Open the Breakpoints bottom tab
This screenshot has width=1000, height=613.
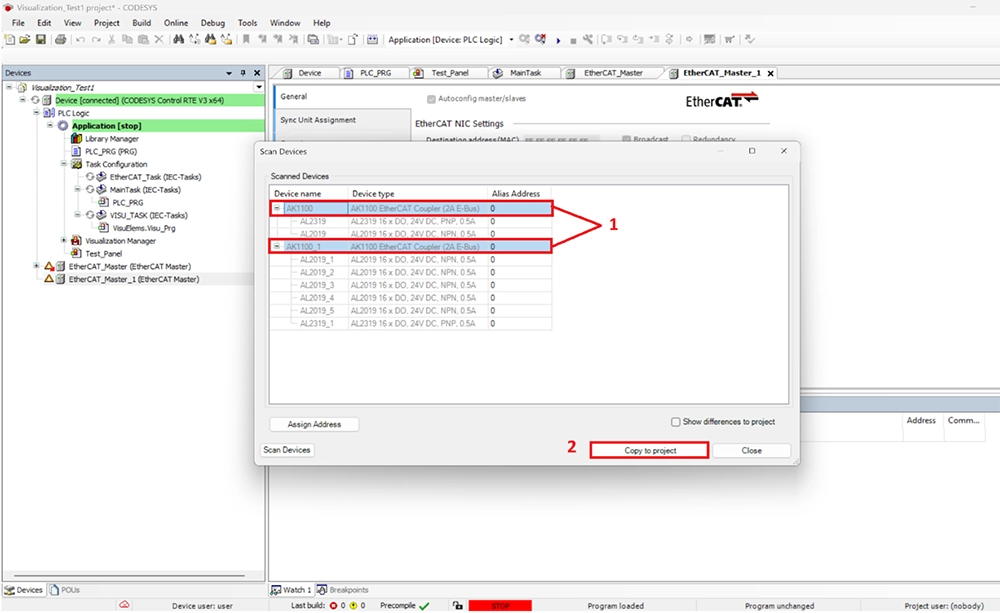click(x=342, y=590)
